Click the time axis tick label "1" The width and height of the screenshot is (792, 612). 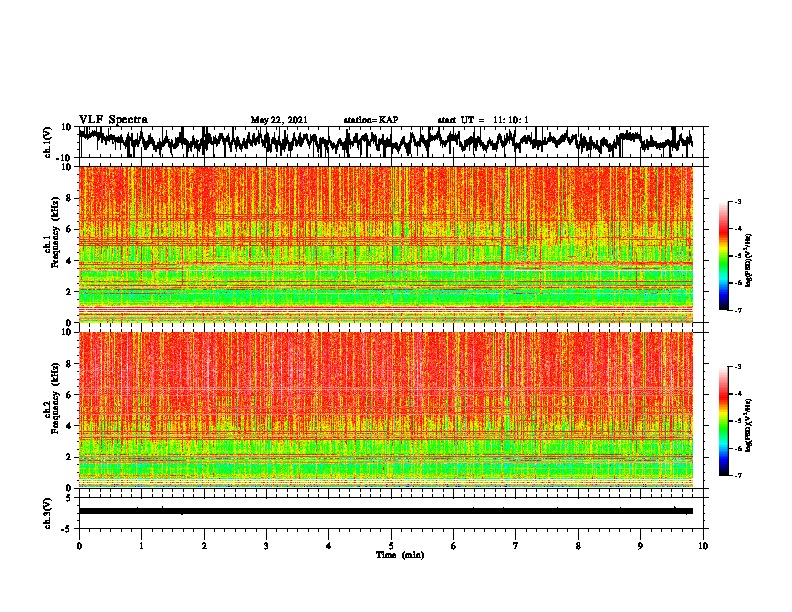click(x=141, y=546)
